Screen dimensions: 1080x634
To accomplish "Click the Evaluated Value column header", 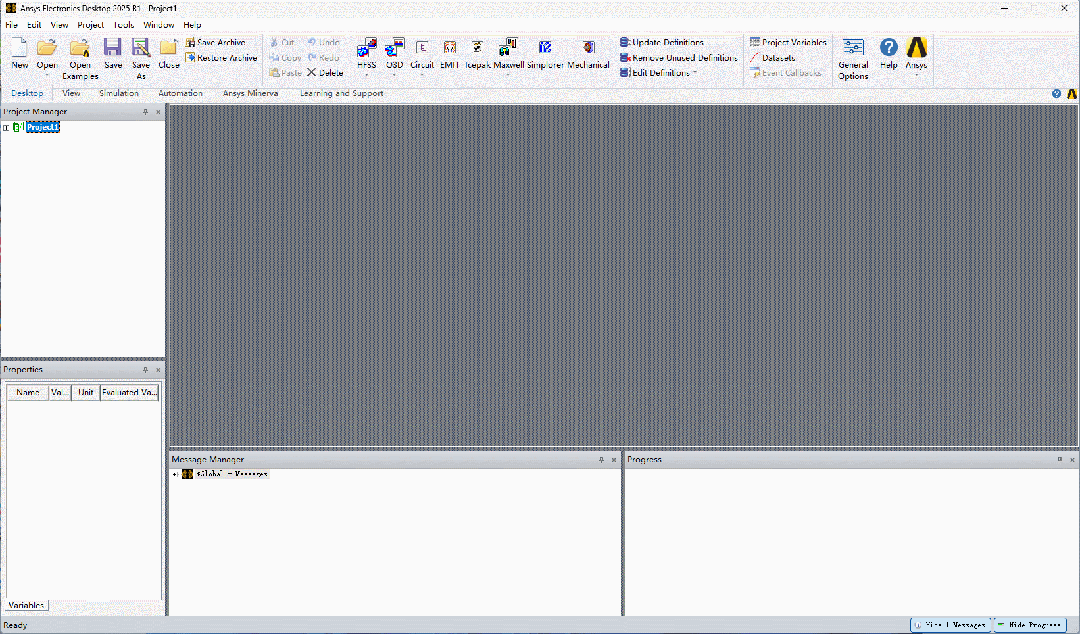I will pyautogui.click(x=129, y=392).
